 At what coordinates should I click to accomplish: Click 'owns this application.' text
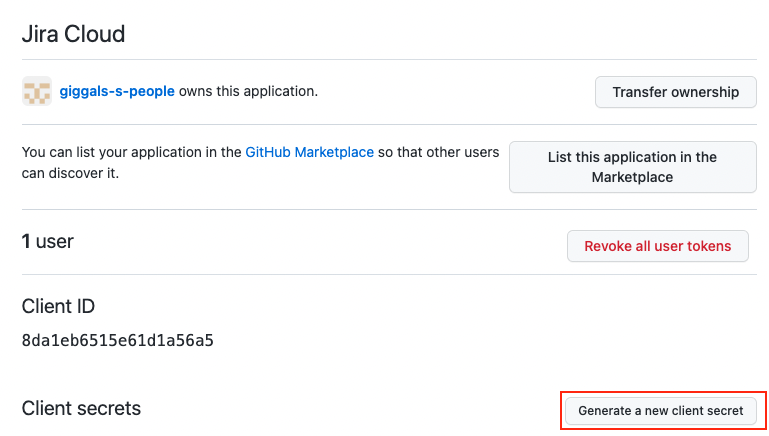(x=248, y=91)
